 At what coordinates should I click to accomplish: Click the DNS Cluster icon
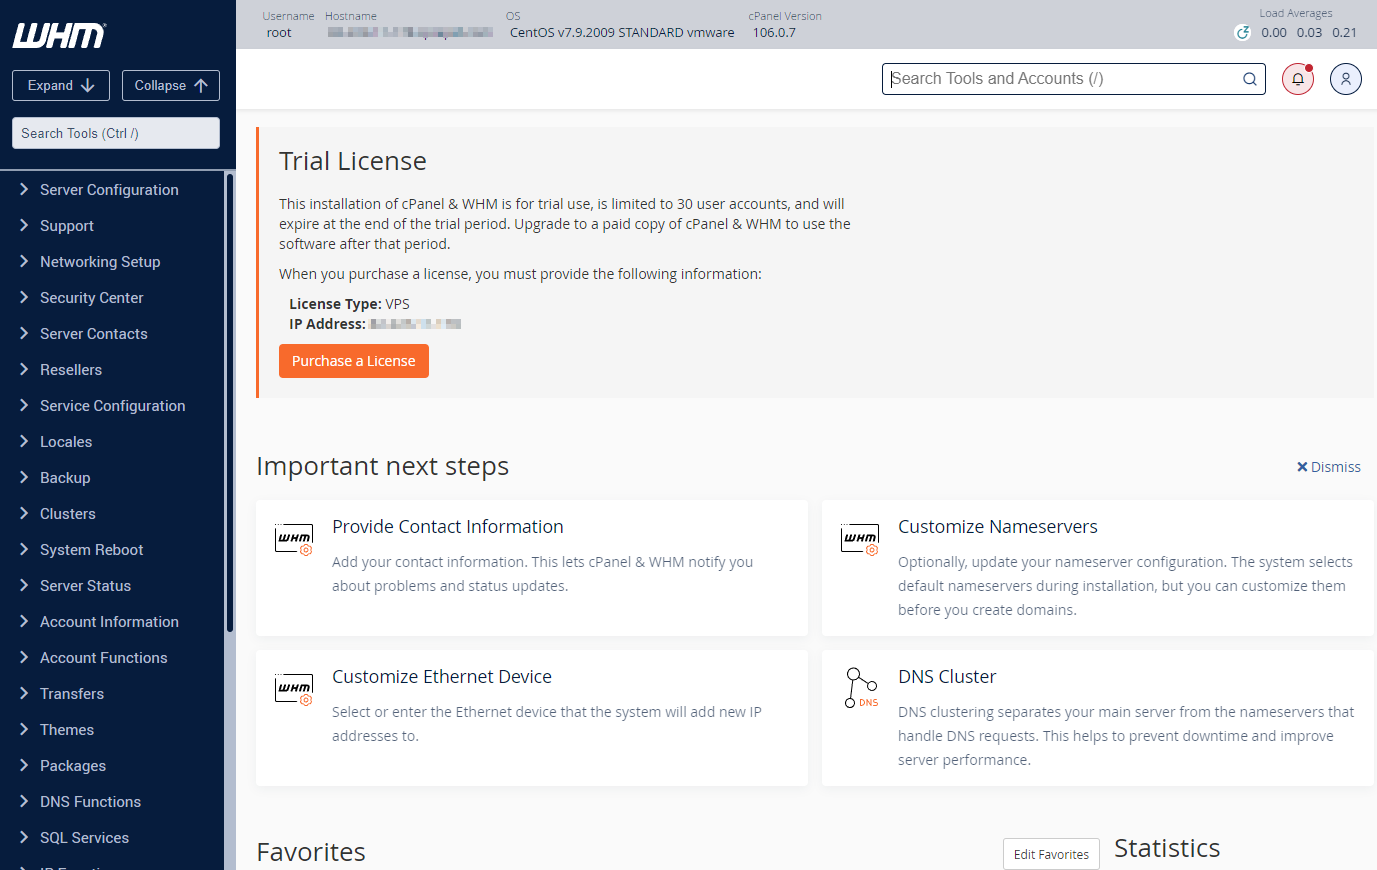pos(861,688)
